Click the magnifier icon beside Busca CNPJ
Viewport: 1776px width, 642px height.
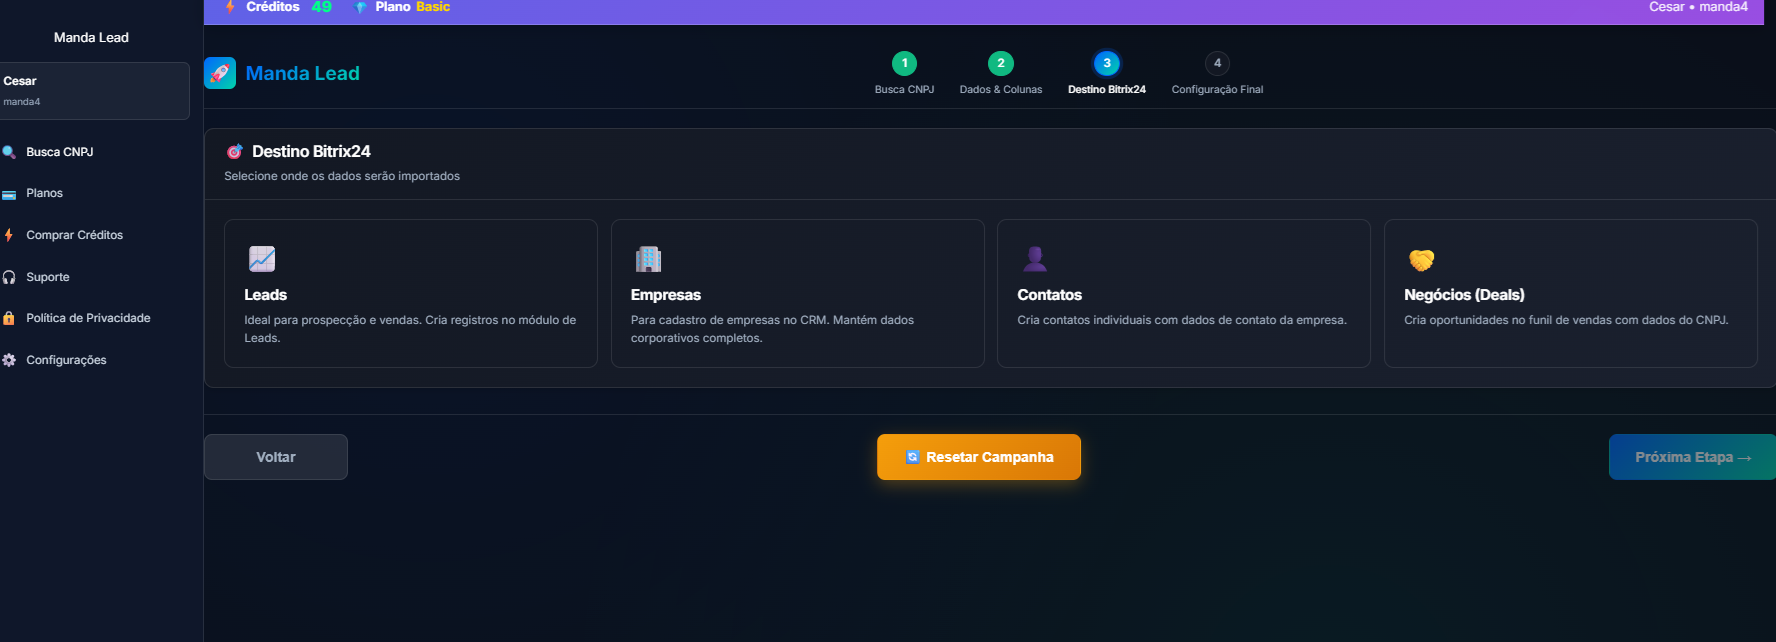point(9,152)
